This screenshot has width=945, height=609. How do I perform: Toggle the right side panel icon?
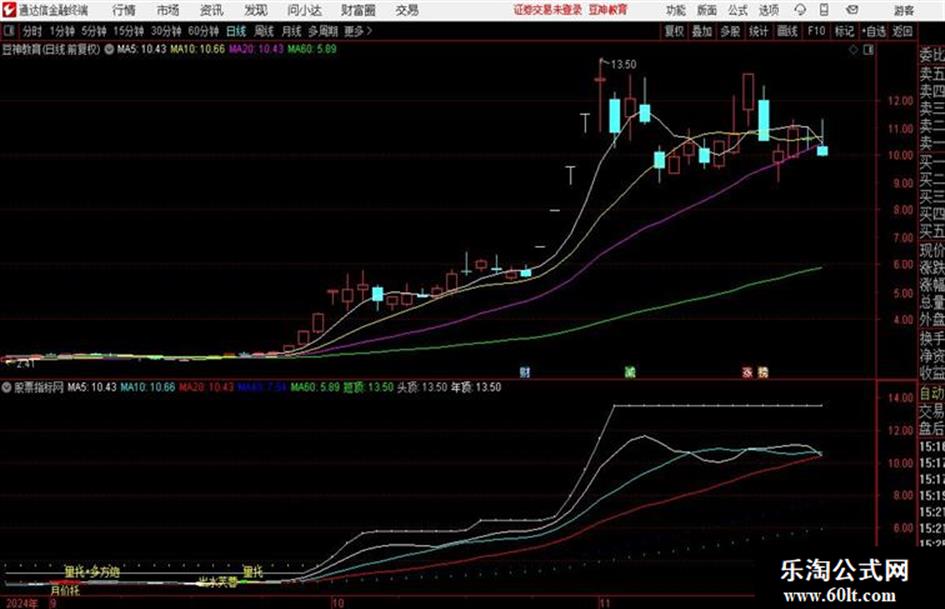pyautogui.click(x=868, y=50)
